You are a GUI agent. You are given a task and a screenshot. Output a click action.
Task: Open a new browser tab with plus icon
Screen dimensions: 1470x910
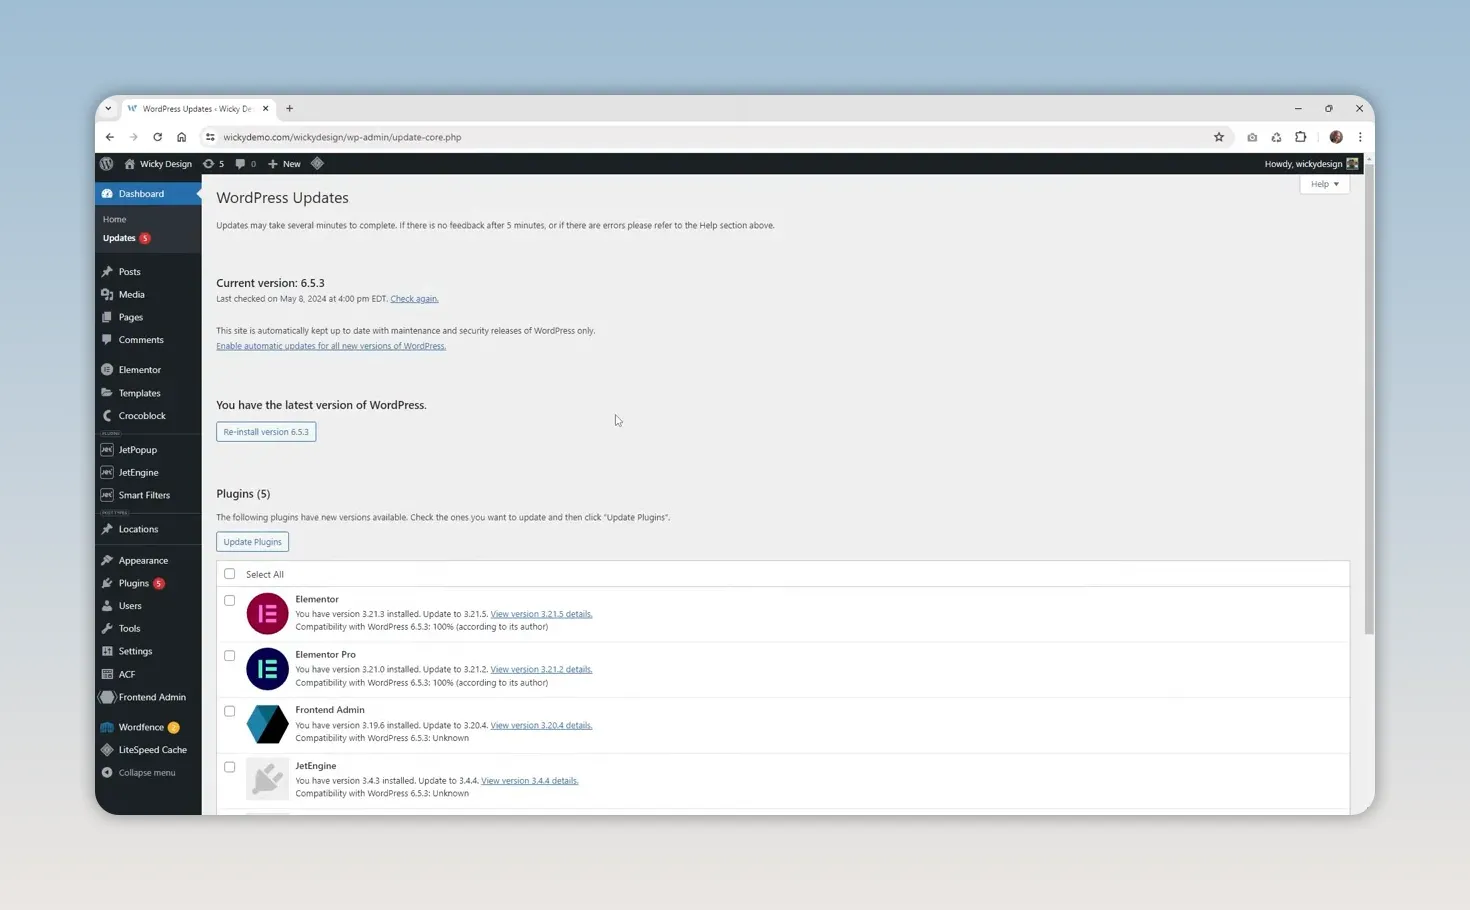(x=289, y=109)
